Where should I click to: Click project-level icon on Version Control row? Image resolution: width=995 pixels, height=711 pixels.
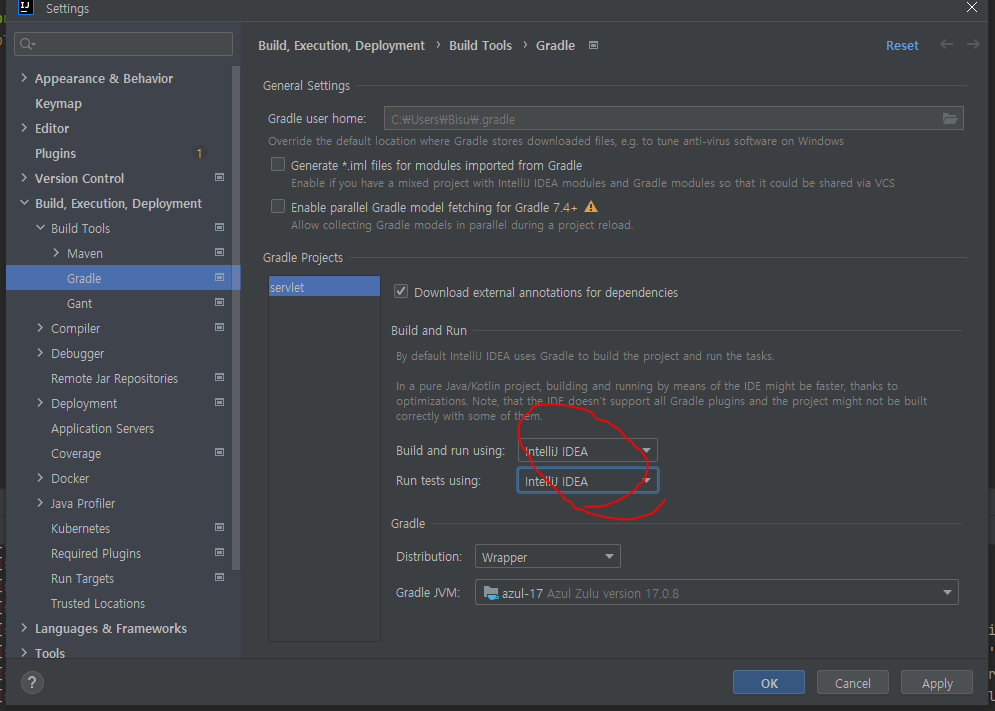click(x=220, y=177)
